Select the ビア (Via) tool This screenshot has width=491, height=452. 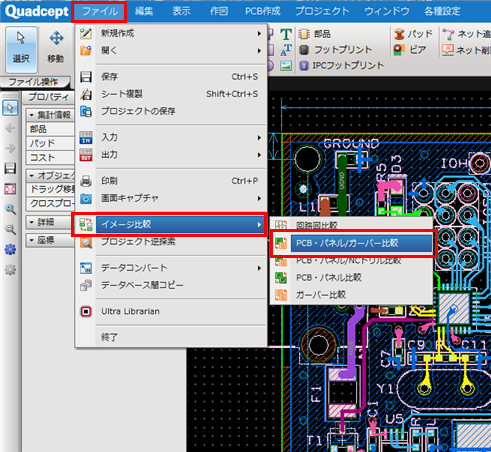(410, 50)
